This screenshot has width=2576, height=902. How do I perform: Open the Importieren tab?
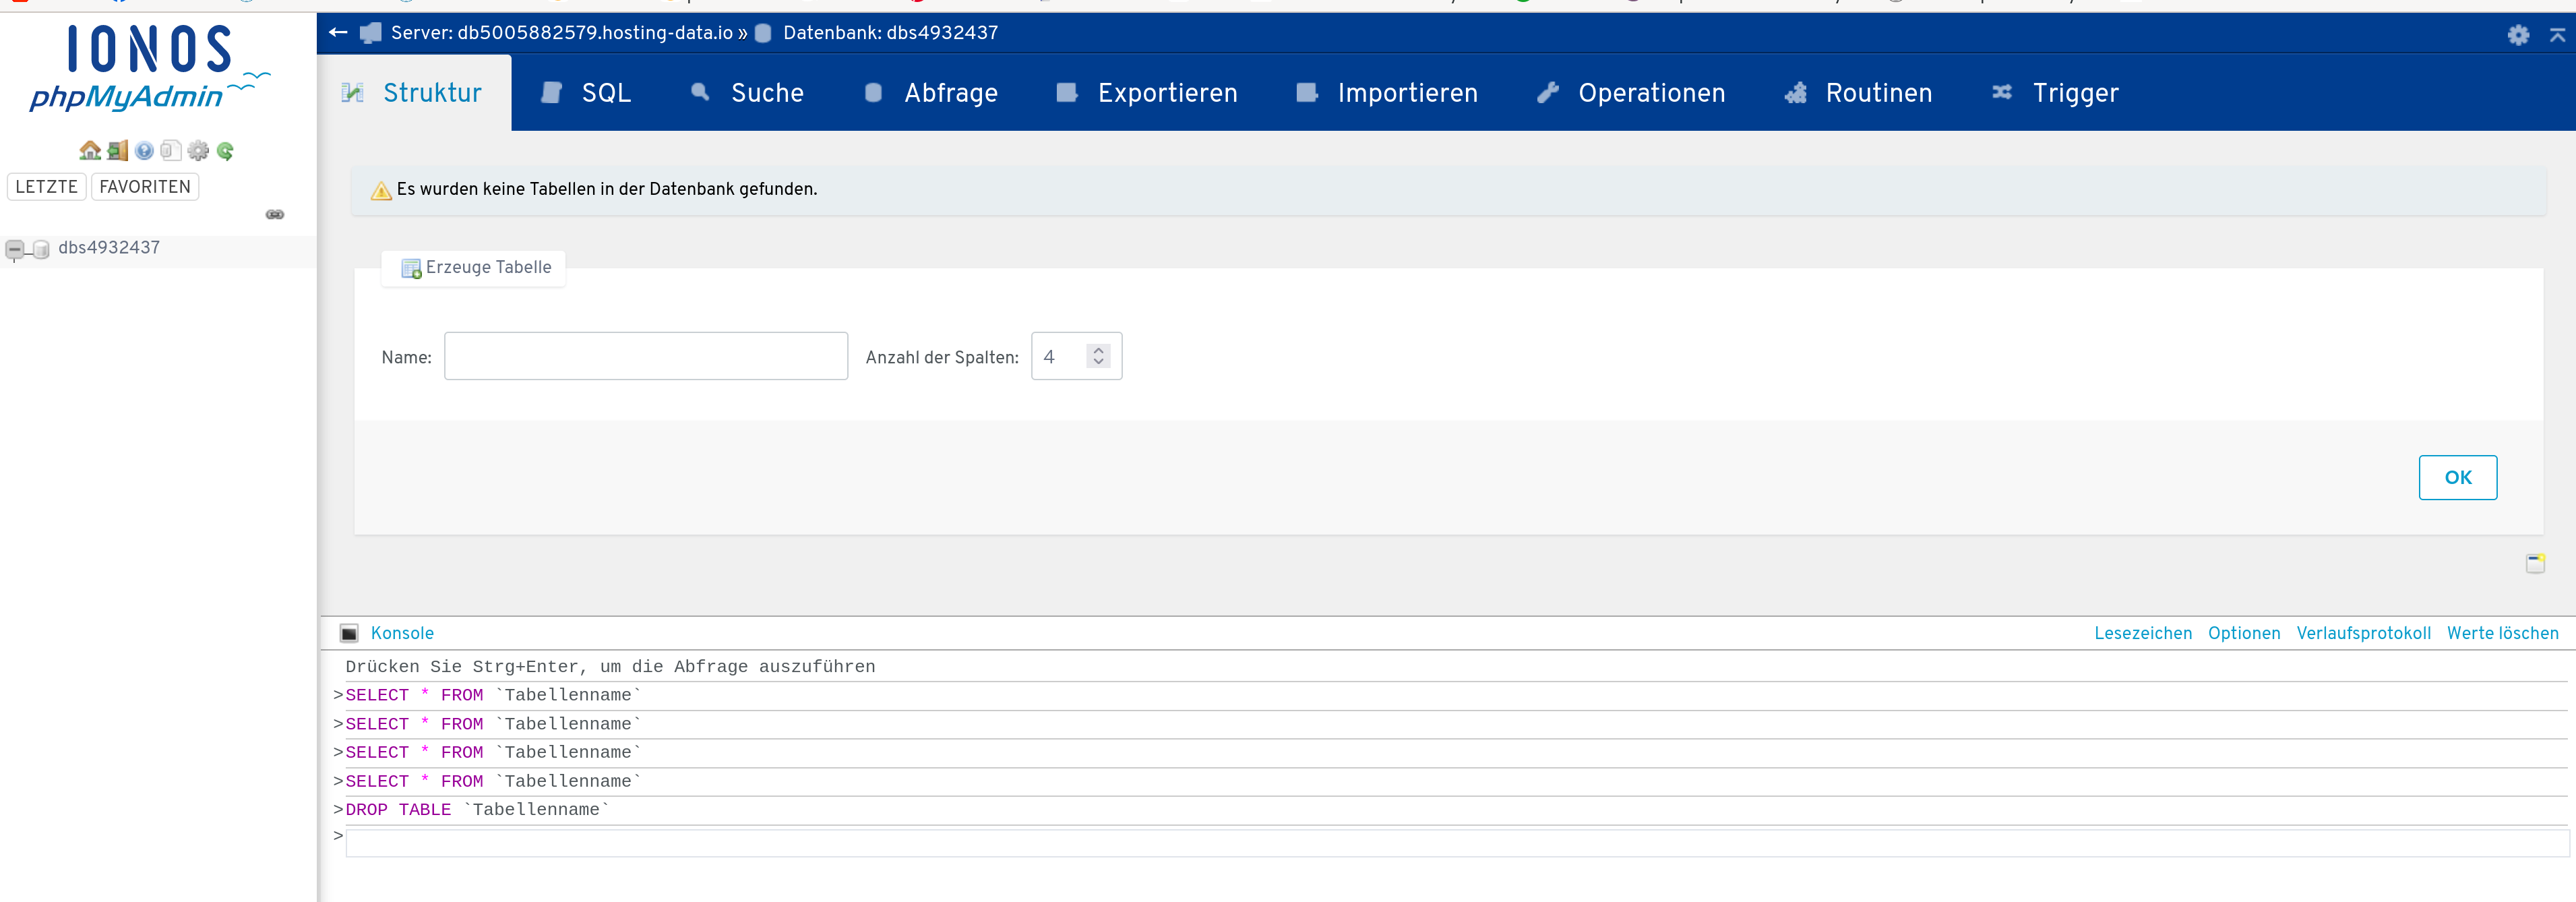pos(1388,93)
